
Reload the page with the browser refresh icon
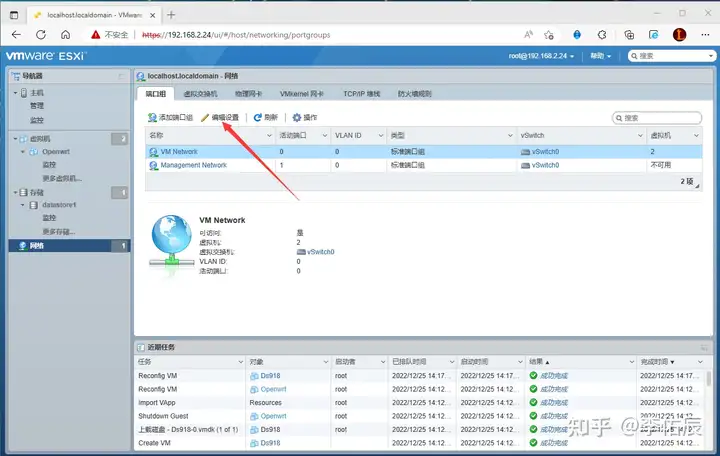tap(41, 34)
